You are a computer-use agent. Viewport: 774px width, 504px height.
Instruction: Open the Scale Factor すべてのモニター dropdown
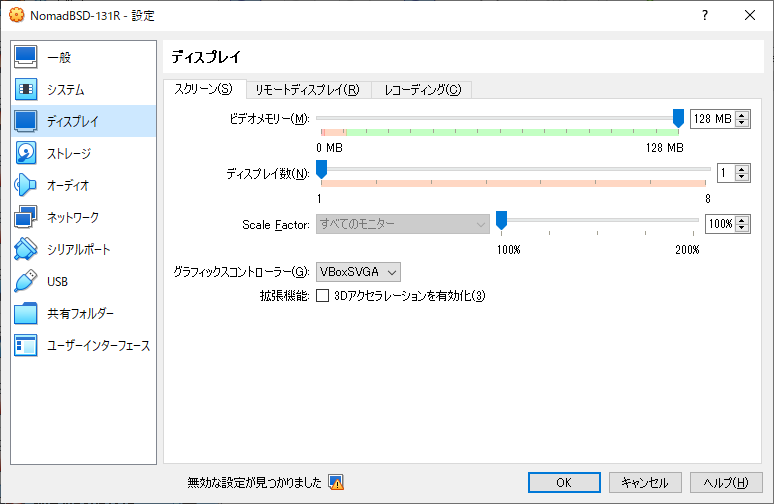(402, 224)
